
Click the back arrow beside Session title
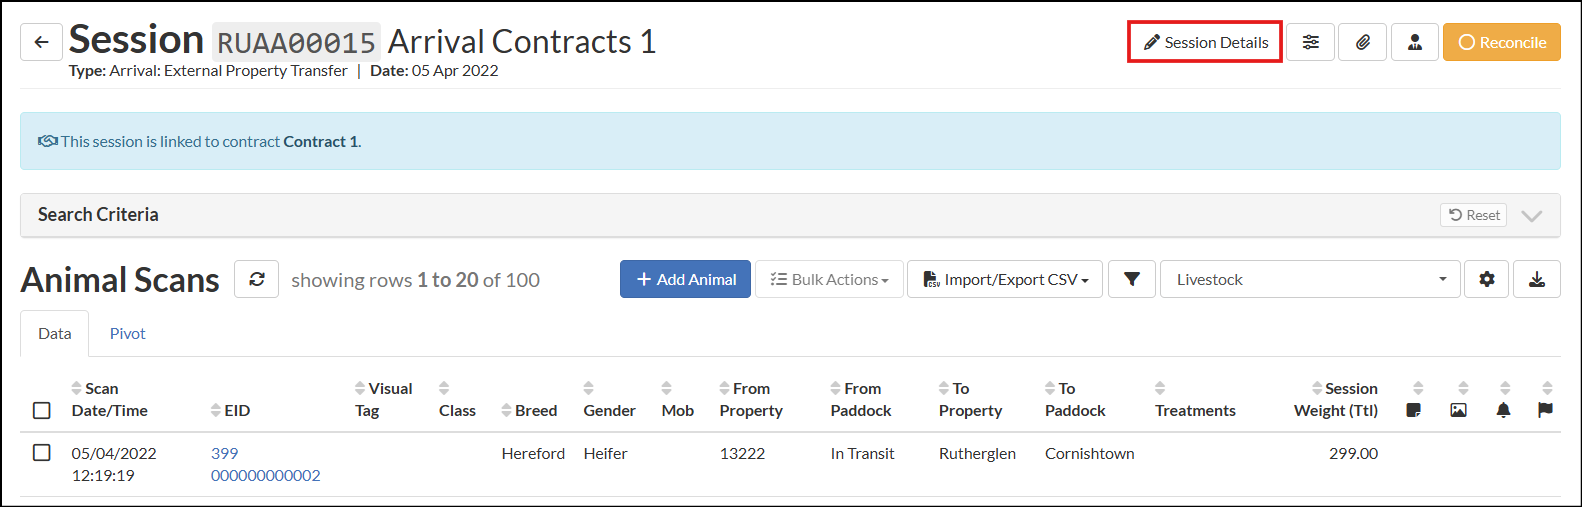41,42
